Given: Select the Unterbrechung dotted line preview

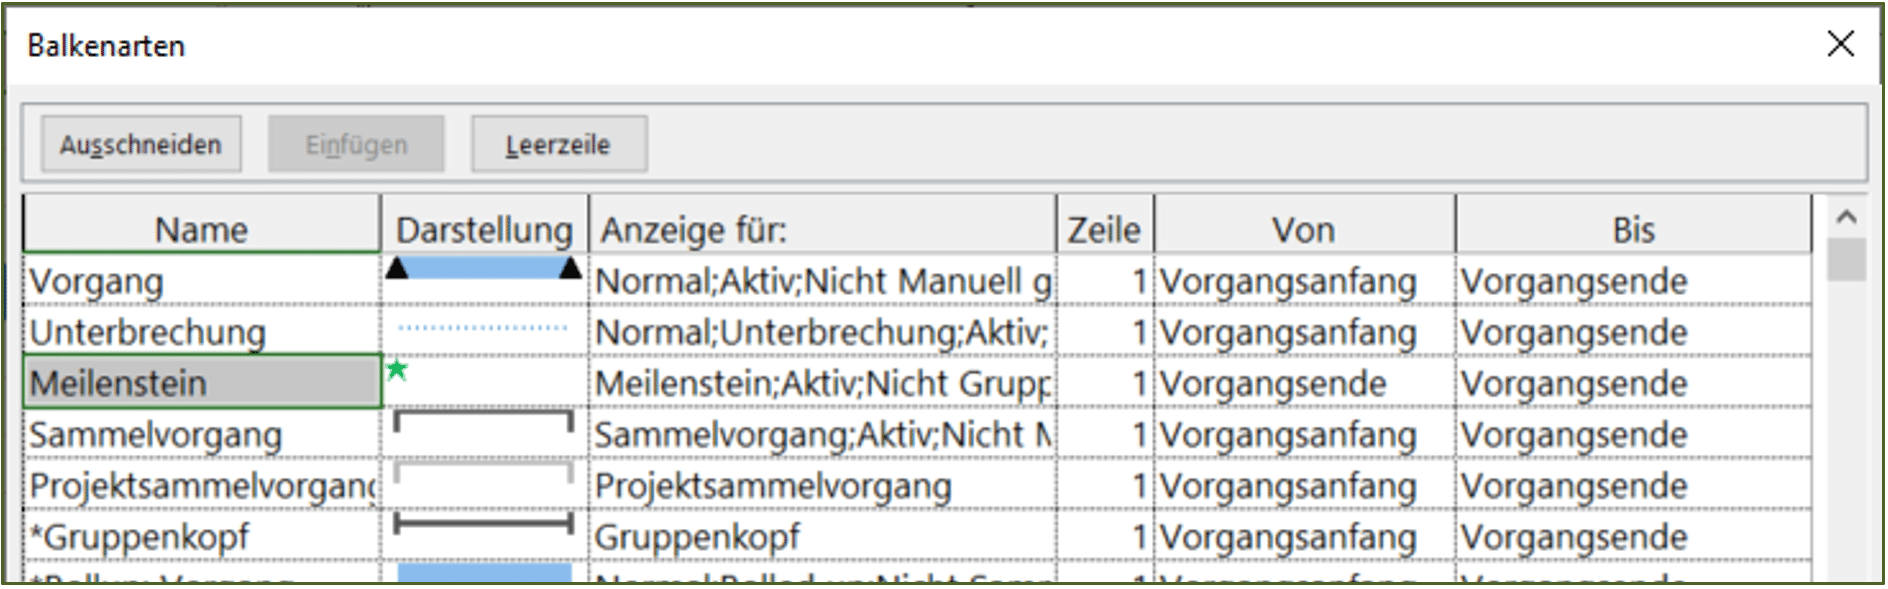Looking at the screenshot, I should tap(483, 327).
